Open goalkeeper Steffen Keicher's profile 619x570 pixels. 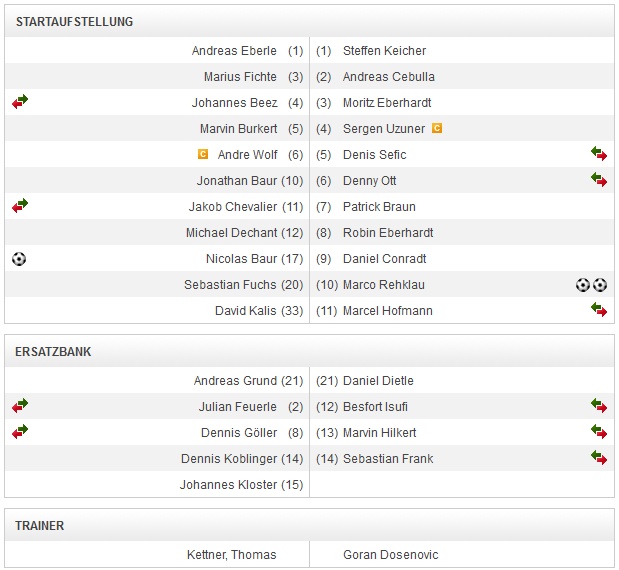click(x=384, y=50)
